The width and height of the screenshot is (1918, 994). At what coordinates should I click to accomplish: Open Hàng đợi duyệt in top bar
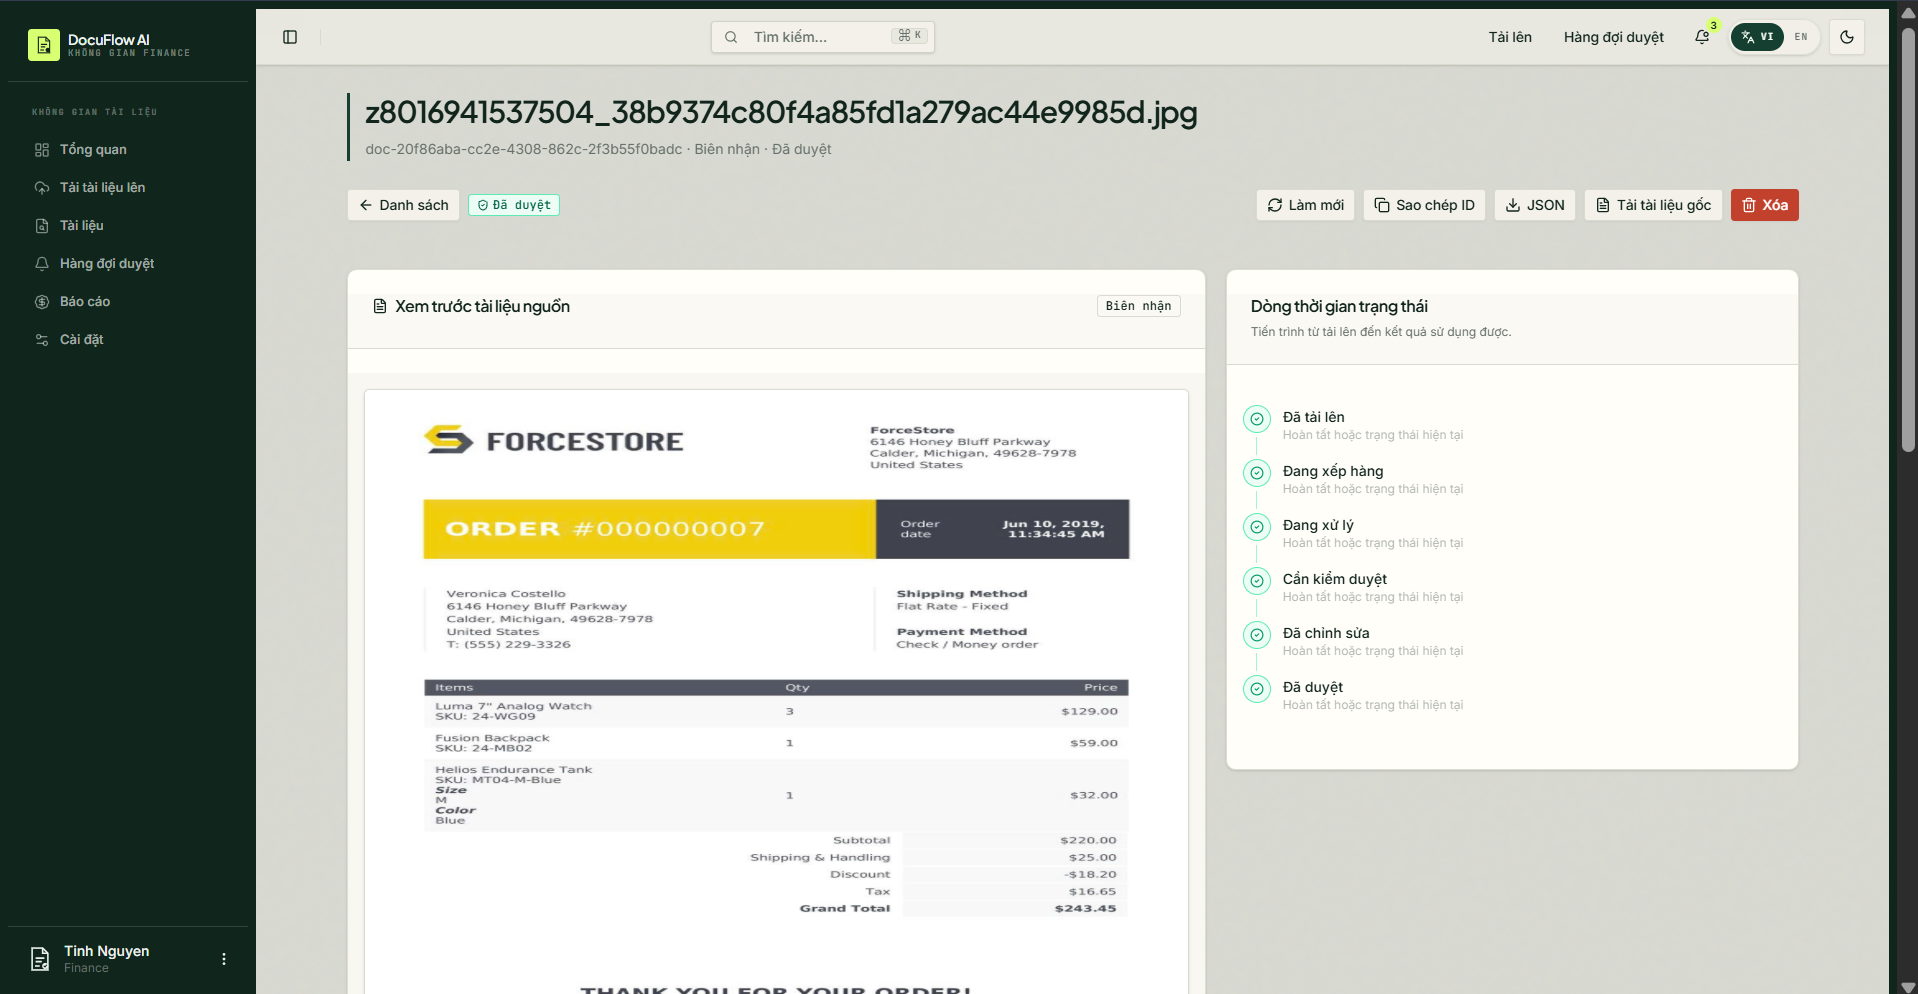1614,37
